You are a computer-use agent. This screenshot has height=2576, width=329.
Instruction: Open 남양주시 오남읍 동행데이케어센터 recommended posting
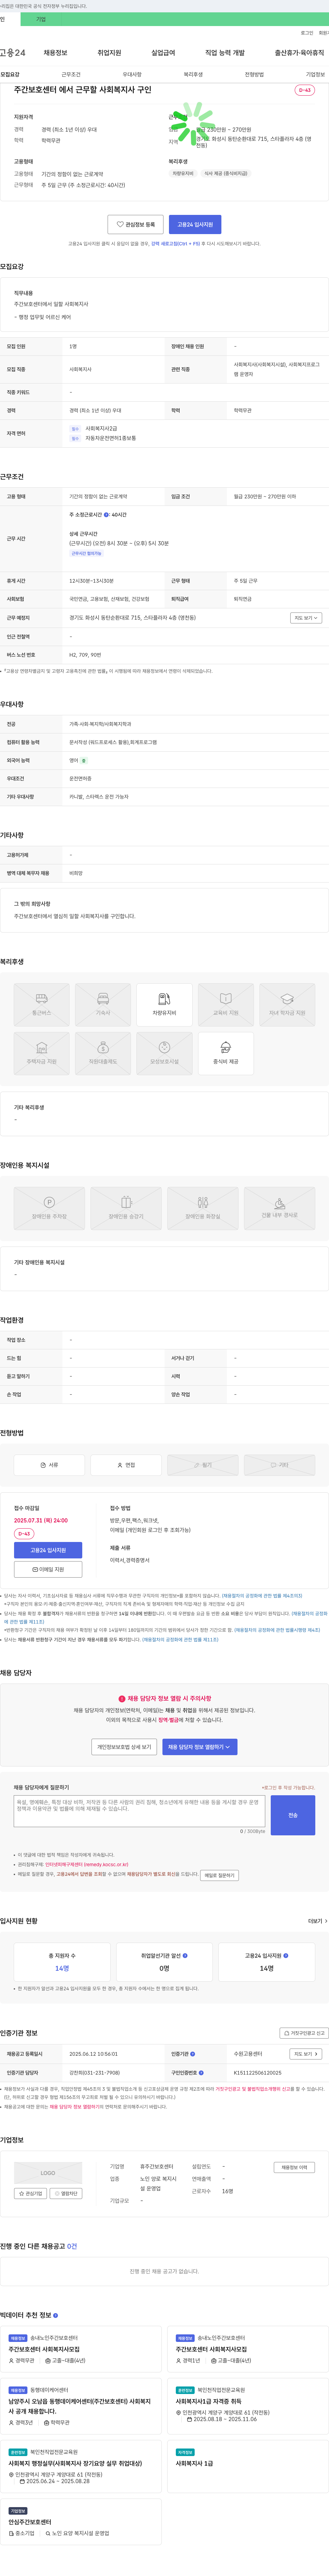pyautogui.click(x=81, y=2406)
